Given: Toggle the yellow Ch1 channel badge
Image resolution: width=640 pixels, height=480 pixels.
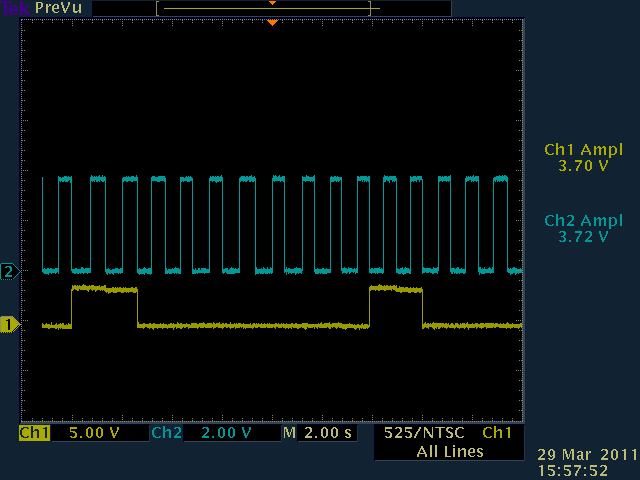Looking at the screenshot, I should click(34, 433).
